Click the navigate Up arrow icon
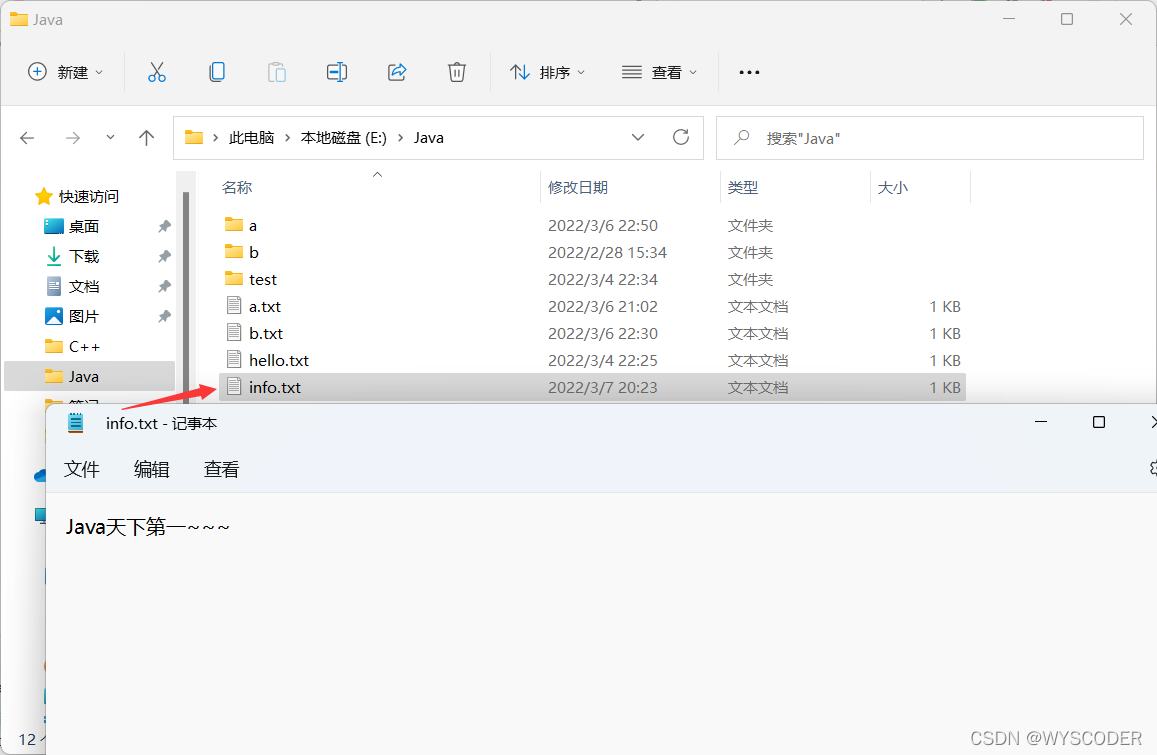This screenshot has width=1157, height=755. click(146, 137)
